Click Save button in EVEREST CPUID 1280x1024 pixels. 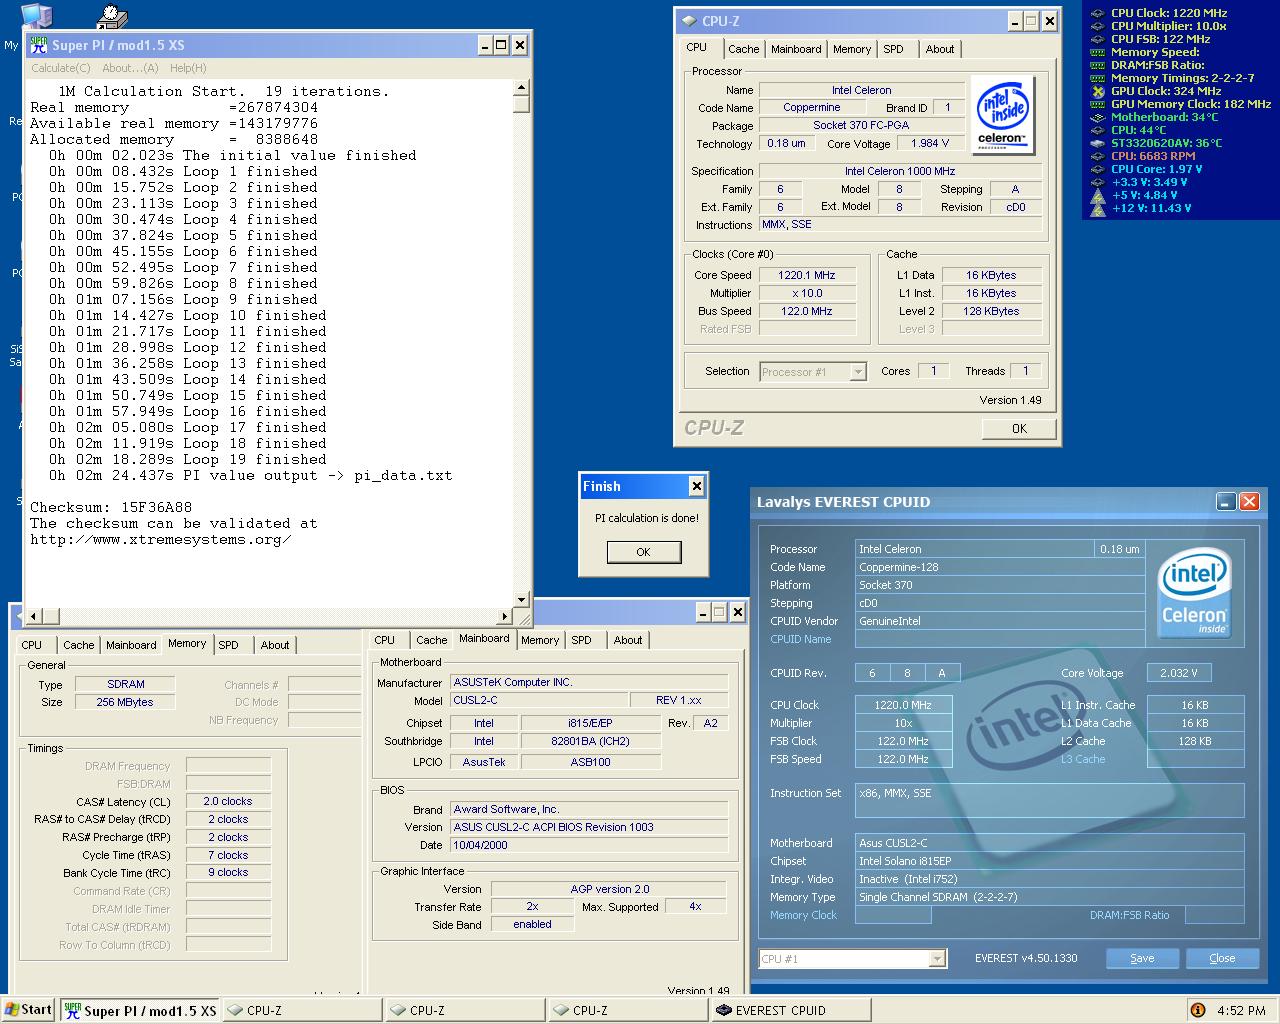[1142, 958]
